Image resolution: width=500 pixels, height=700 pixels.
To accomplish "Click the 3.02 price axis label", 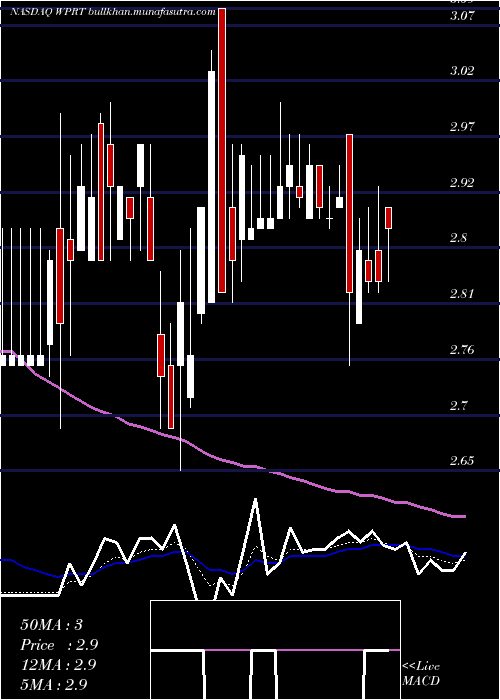I will [462, 71].
